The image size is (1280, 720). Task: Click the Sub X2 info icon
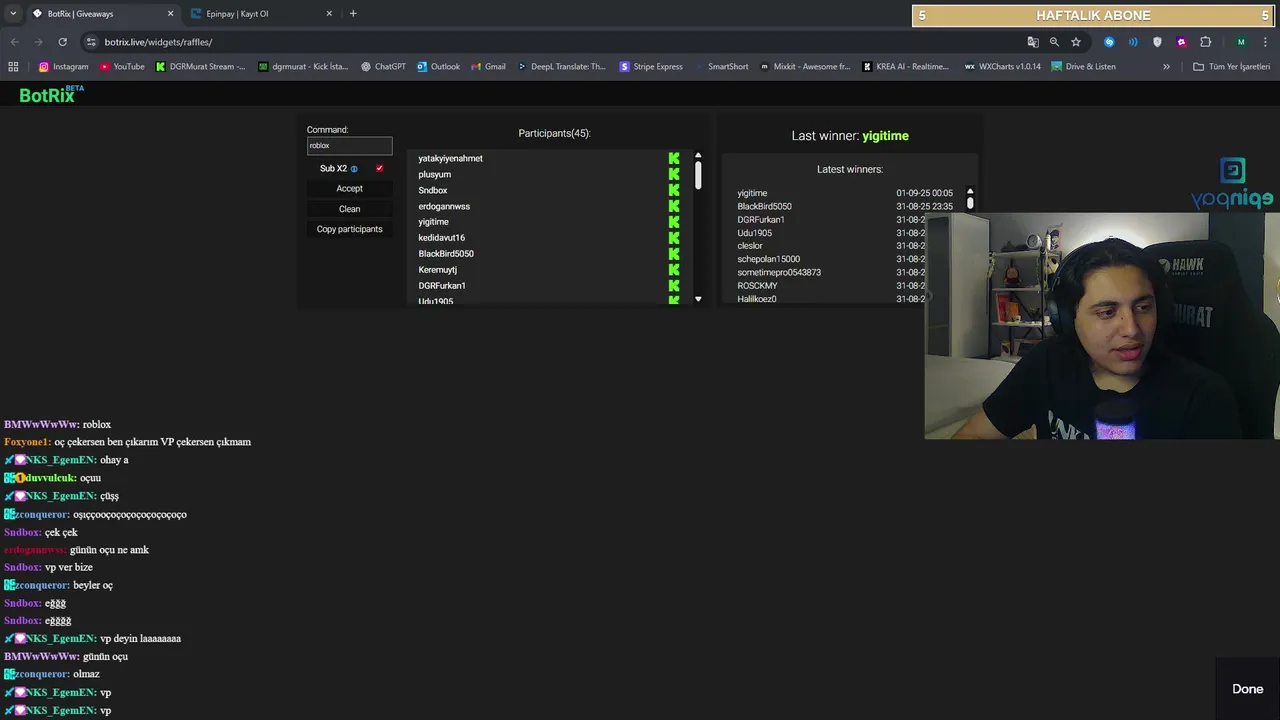click(x=354, y=169)
